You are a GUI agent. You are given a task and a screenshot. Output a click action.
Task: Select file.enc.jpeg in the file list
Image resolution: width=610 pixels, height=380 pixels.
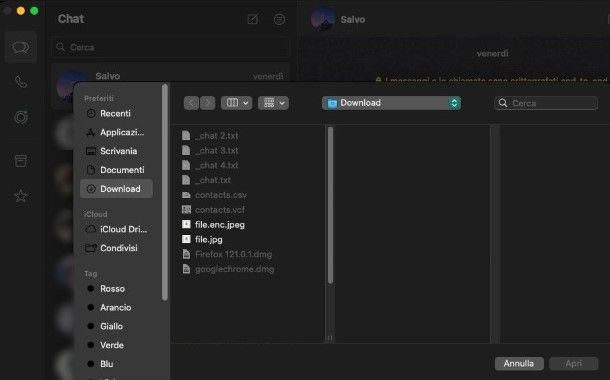coord(220,224)
